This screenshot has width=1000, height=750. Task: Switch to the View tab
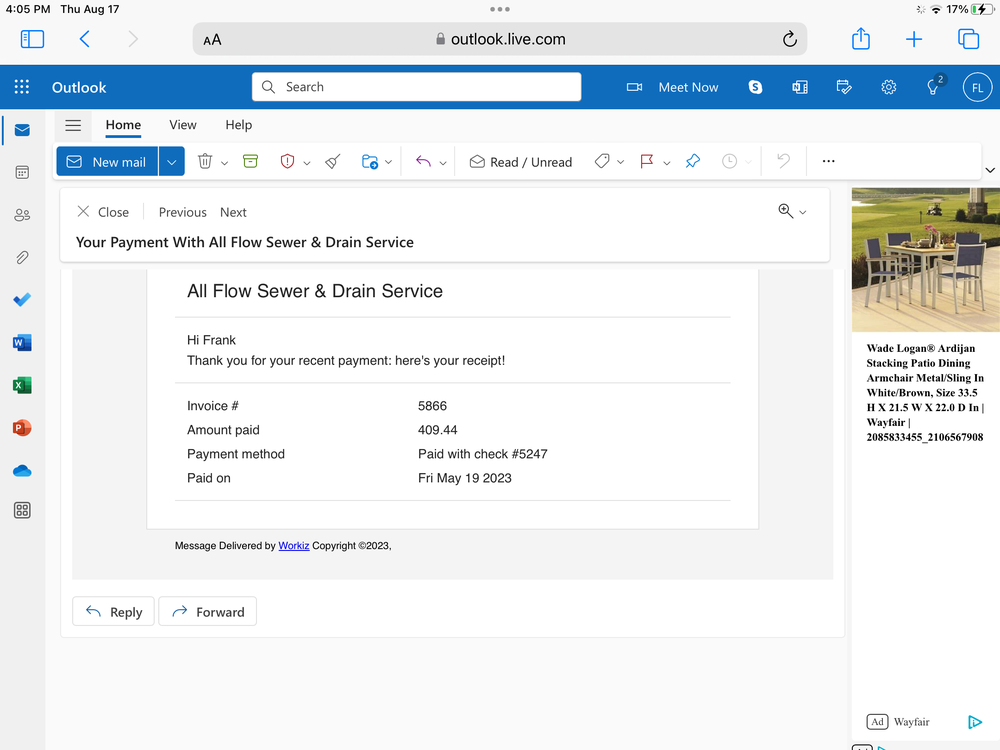[x=183, y=125]
